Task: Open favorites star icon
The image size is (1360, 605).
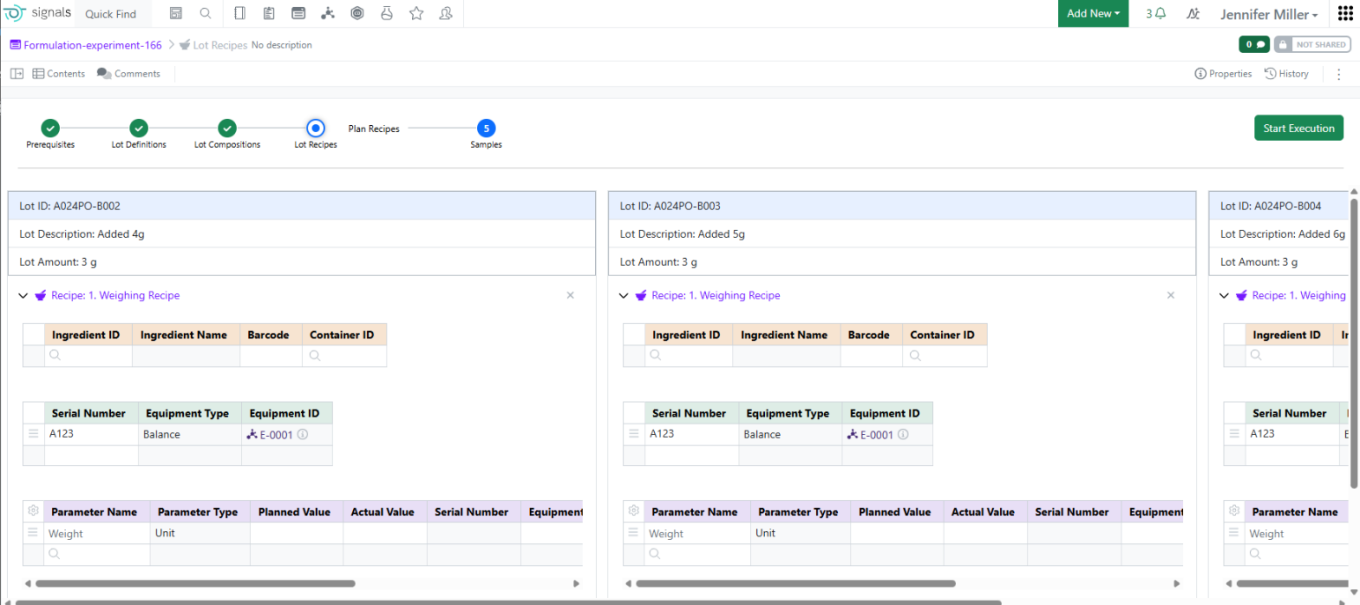Action: [x=416, y=14]
